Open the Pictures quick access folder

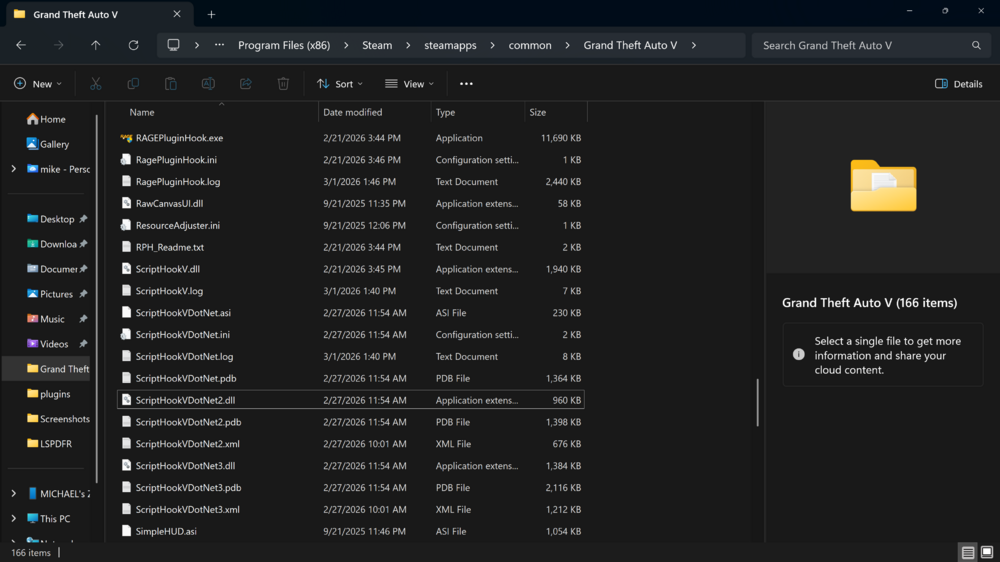(x=50, y=294)
